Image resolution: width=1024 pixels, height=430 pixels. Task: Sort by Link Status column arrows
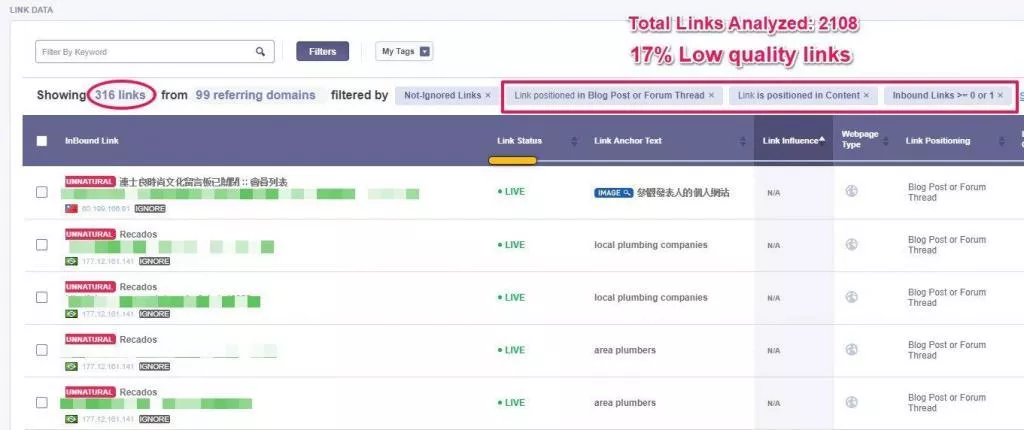point(574,141)
